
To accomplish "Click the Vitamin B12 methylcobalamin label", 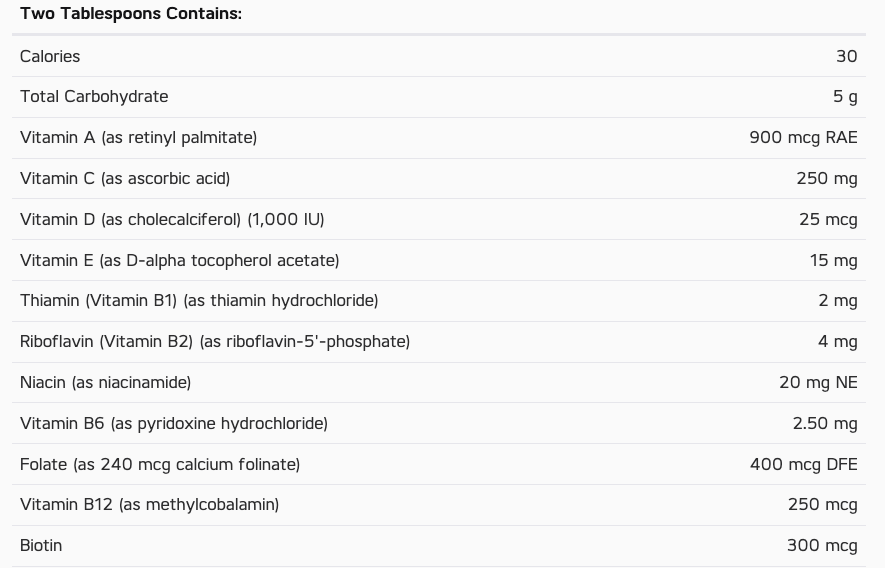I will 149,505.
